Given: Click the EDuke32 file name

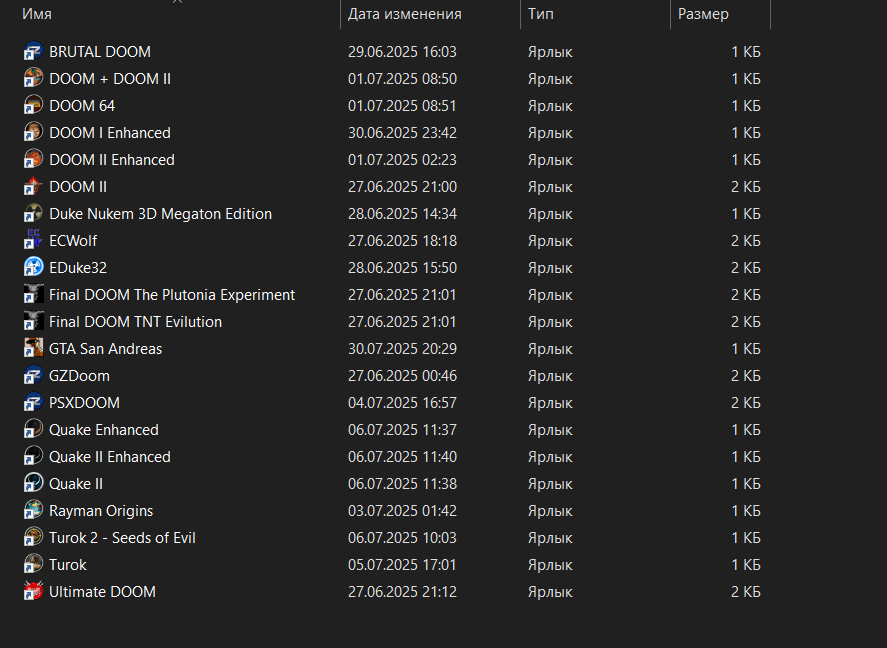Looking at the screenshot, I should point(78,267).
